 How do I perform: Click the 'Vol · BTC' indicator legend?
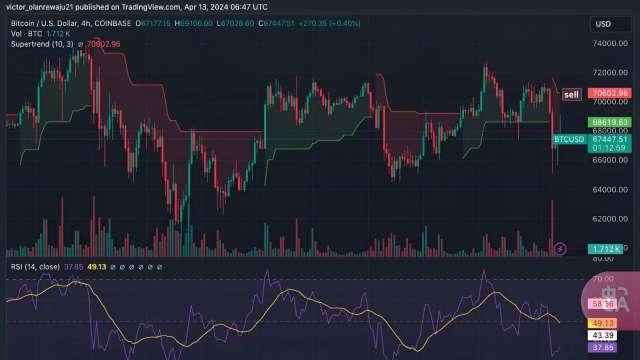(26, 34)
